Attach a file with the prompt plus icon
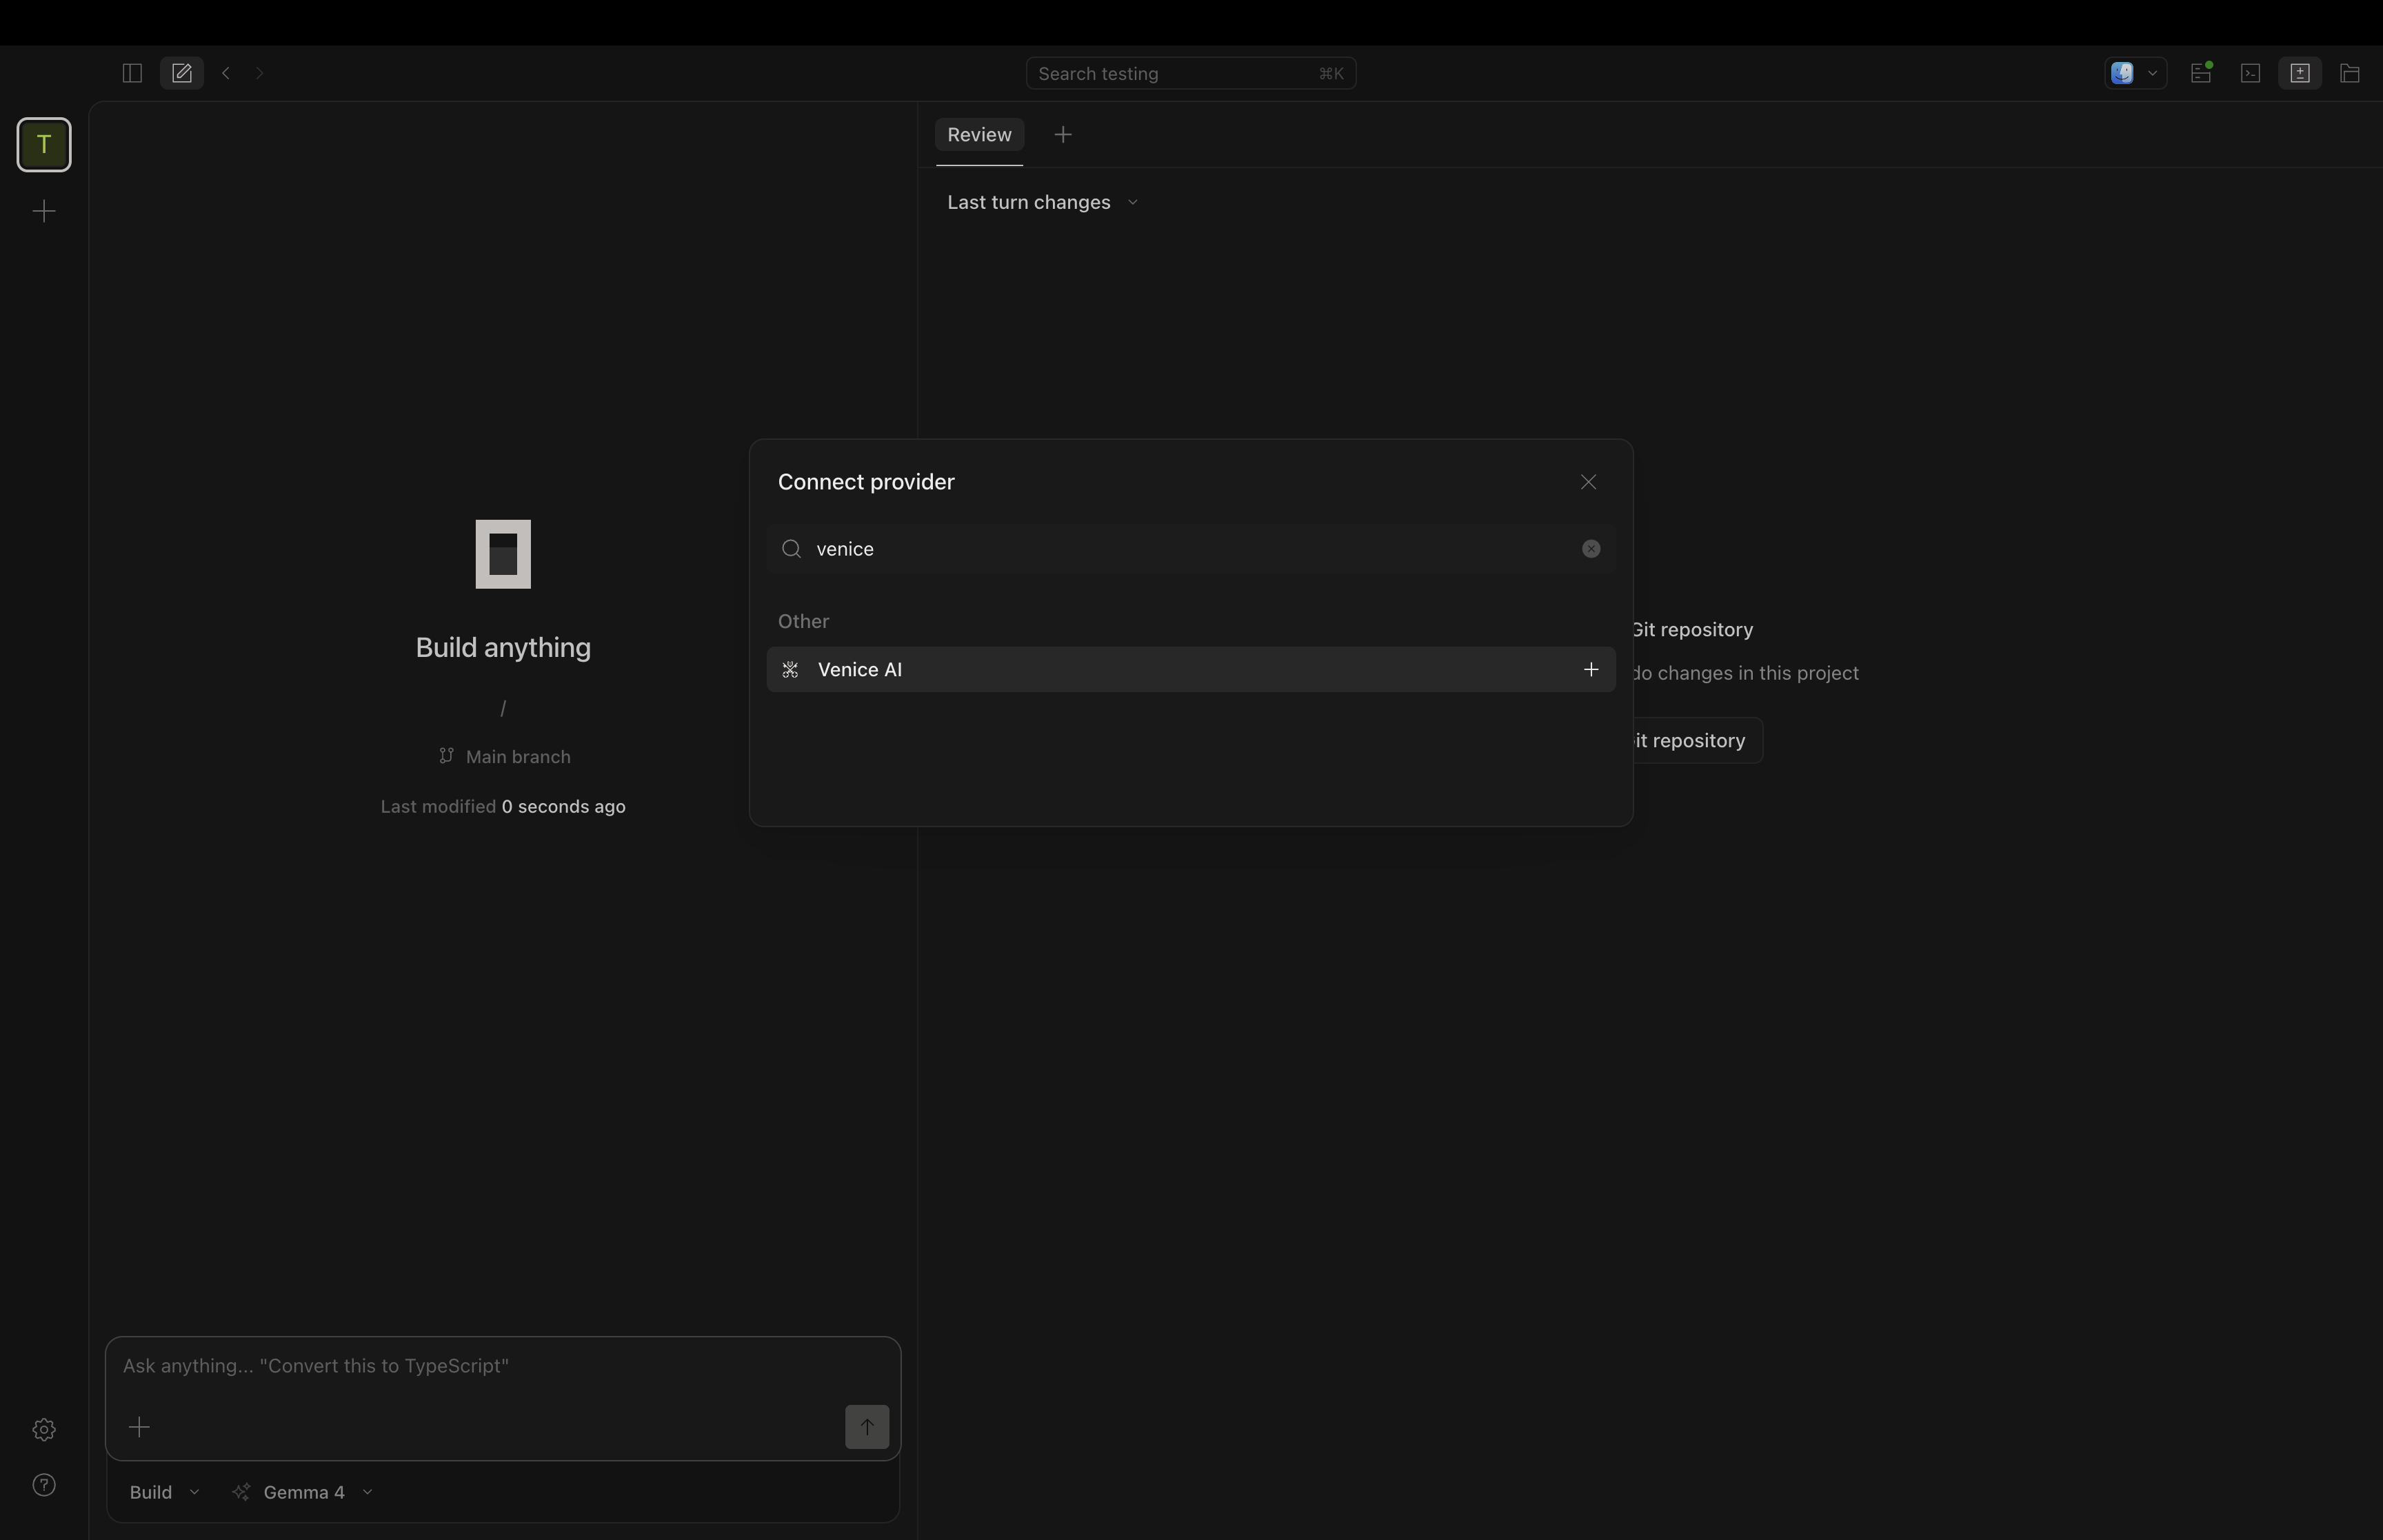This screenshot has height=1540, width=2383. (x=139, y=1427)
